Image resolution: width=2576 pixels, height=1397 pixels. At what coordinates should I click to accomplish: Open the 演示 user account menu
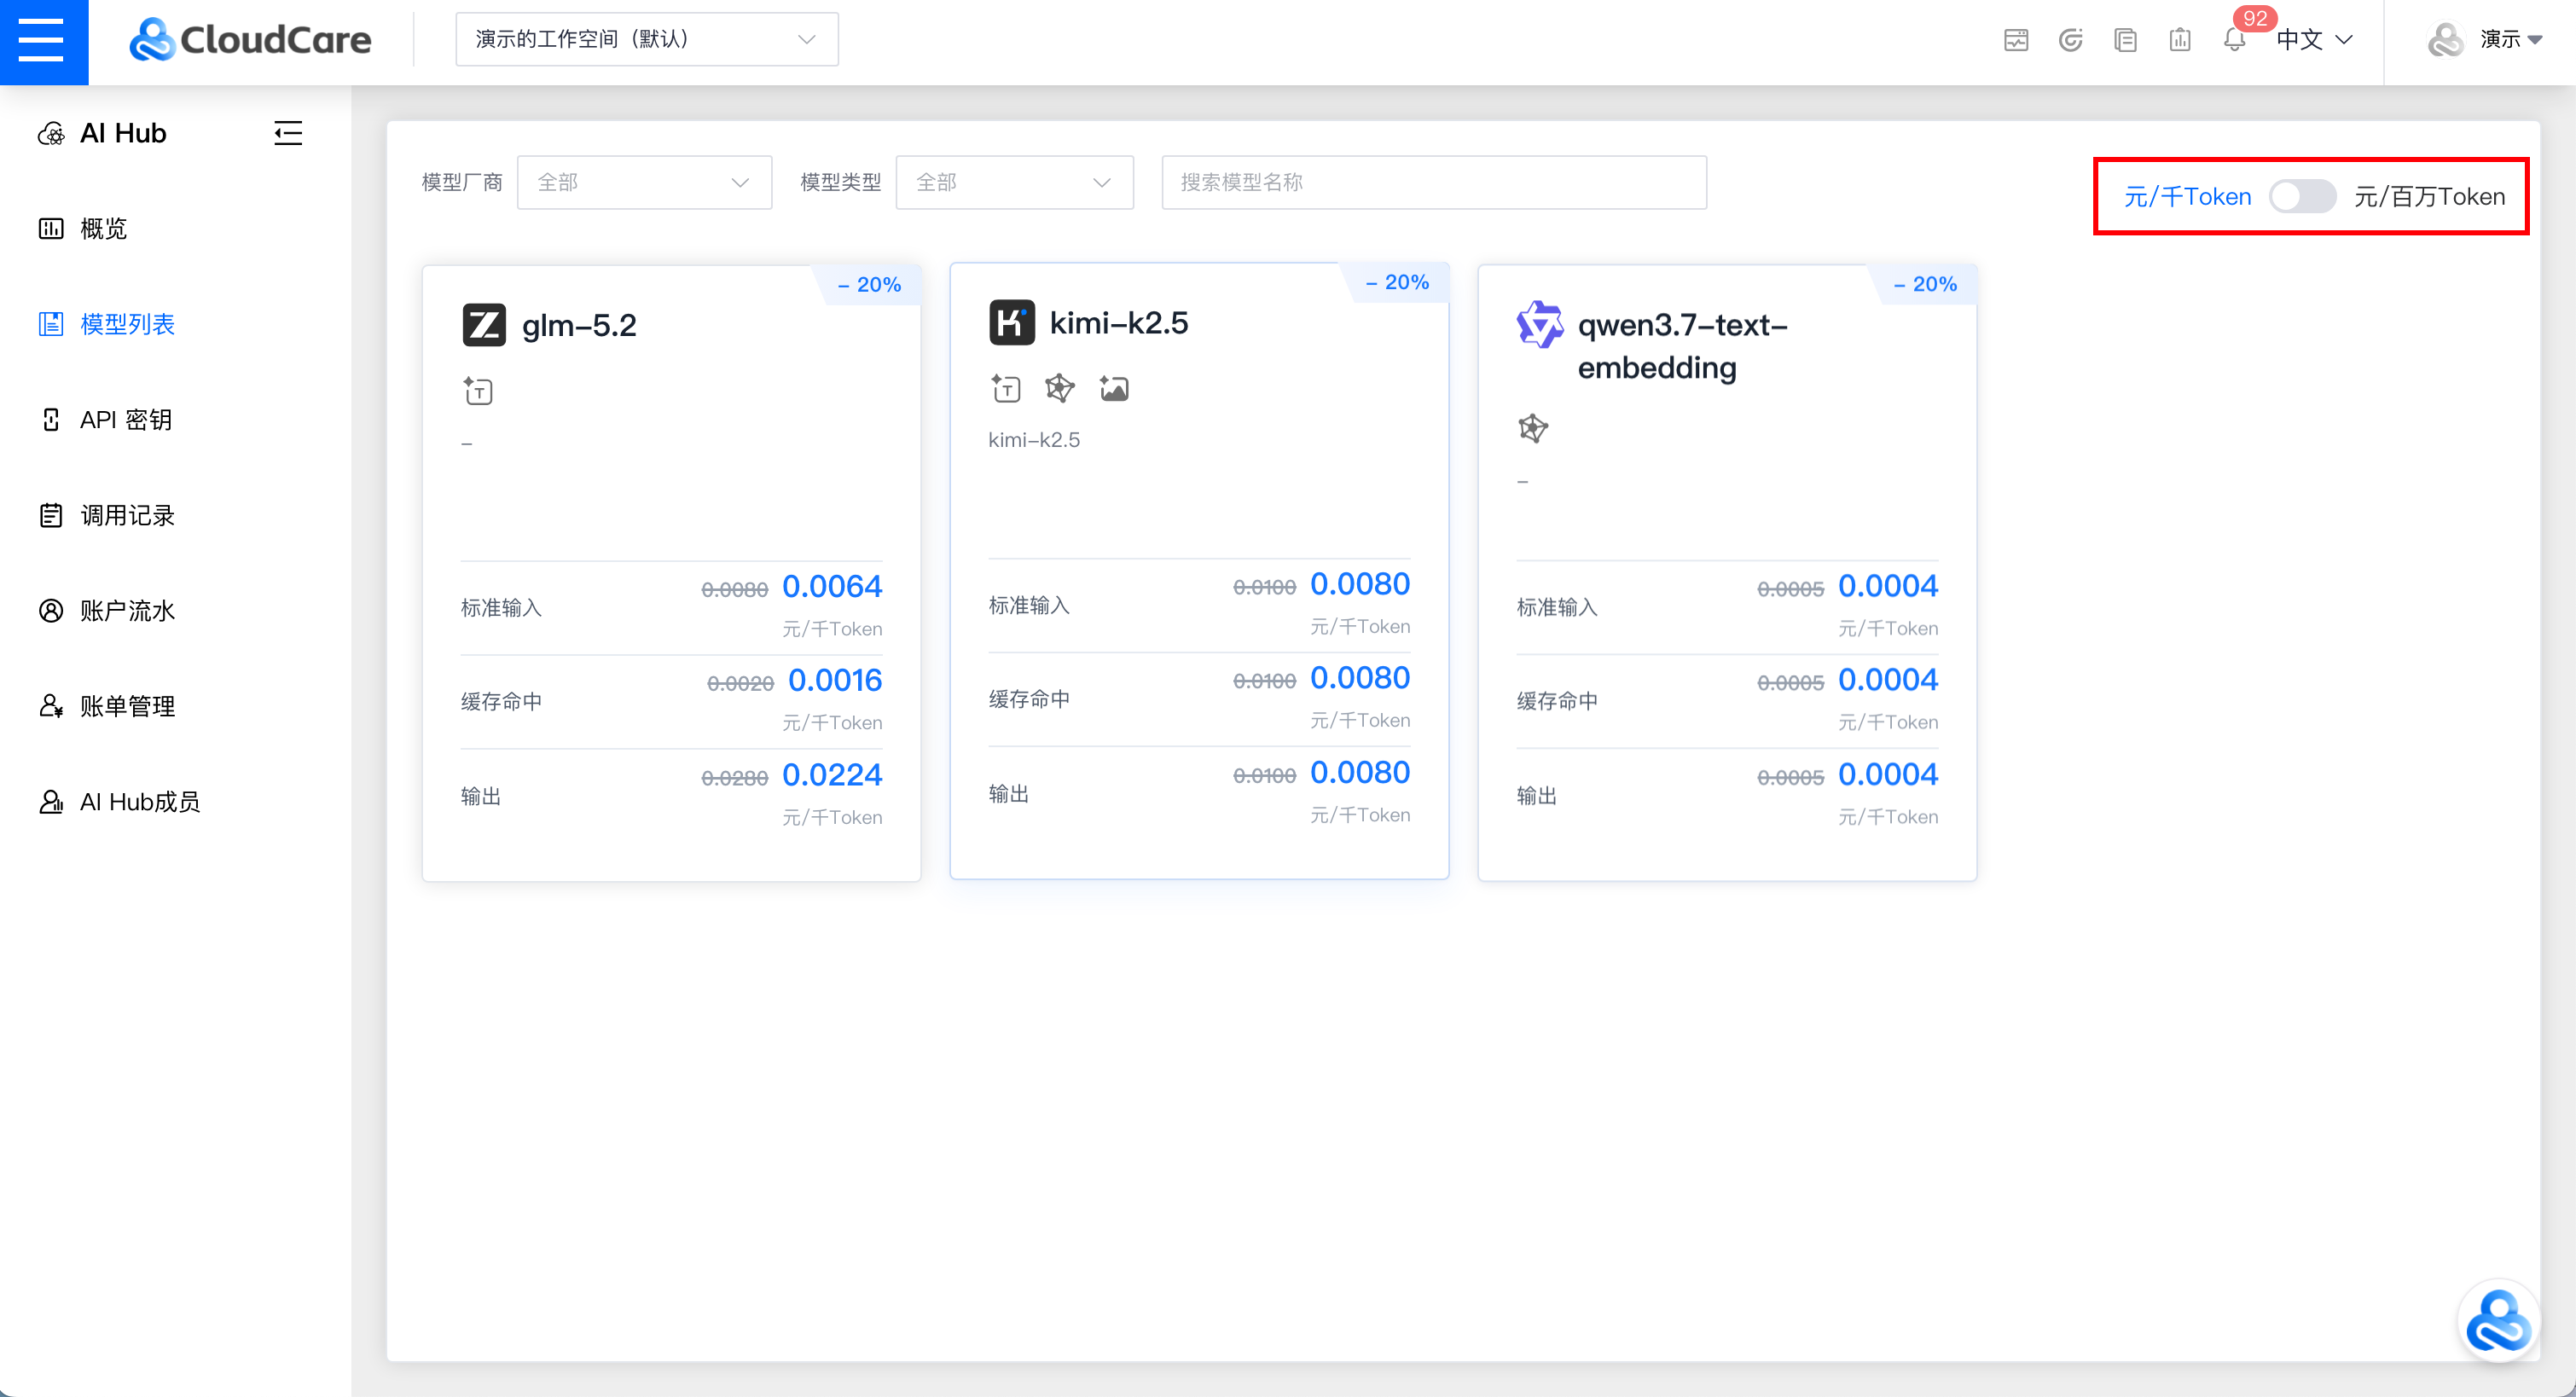click(2484, 39)
